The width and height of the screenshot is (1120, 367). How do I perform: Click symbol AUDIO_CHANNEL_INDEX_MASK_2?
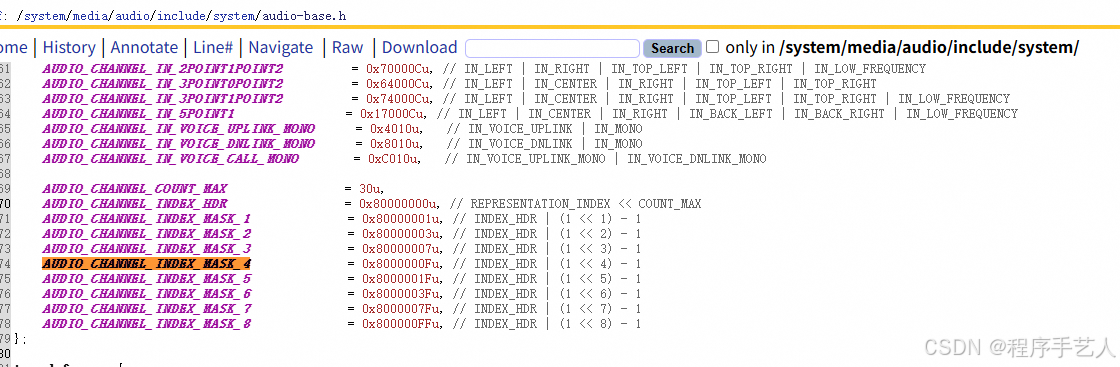(x=146, y=234)
